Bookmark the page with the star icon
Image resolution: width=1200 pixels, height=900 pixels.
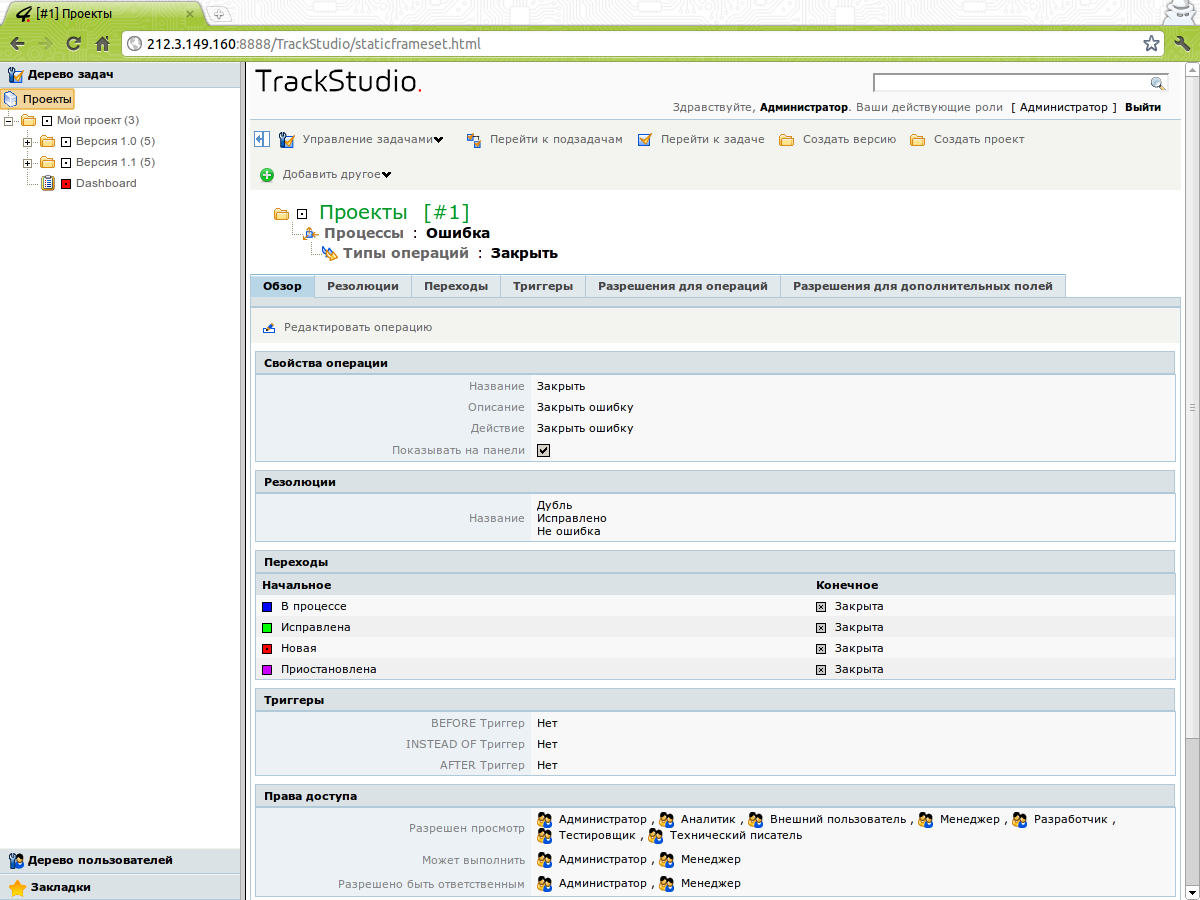coord(1152,44)
